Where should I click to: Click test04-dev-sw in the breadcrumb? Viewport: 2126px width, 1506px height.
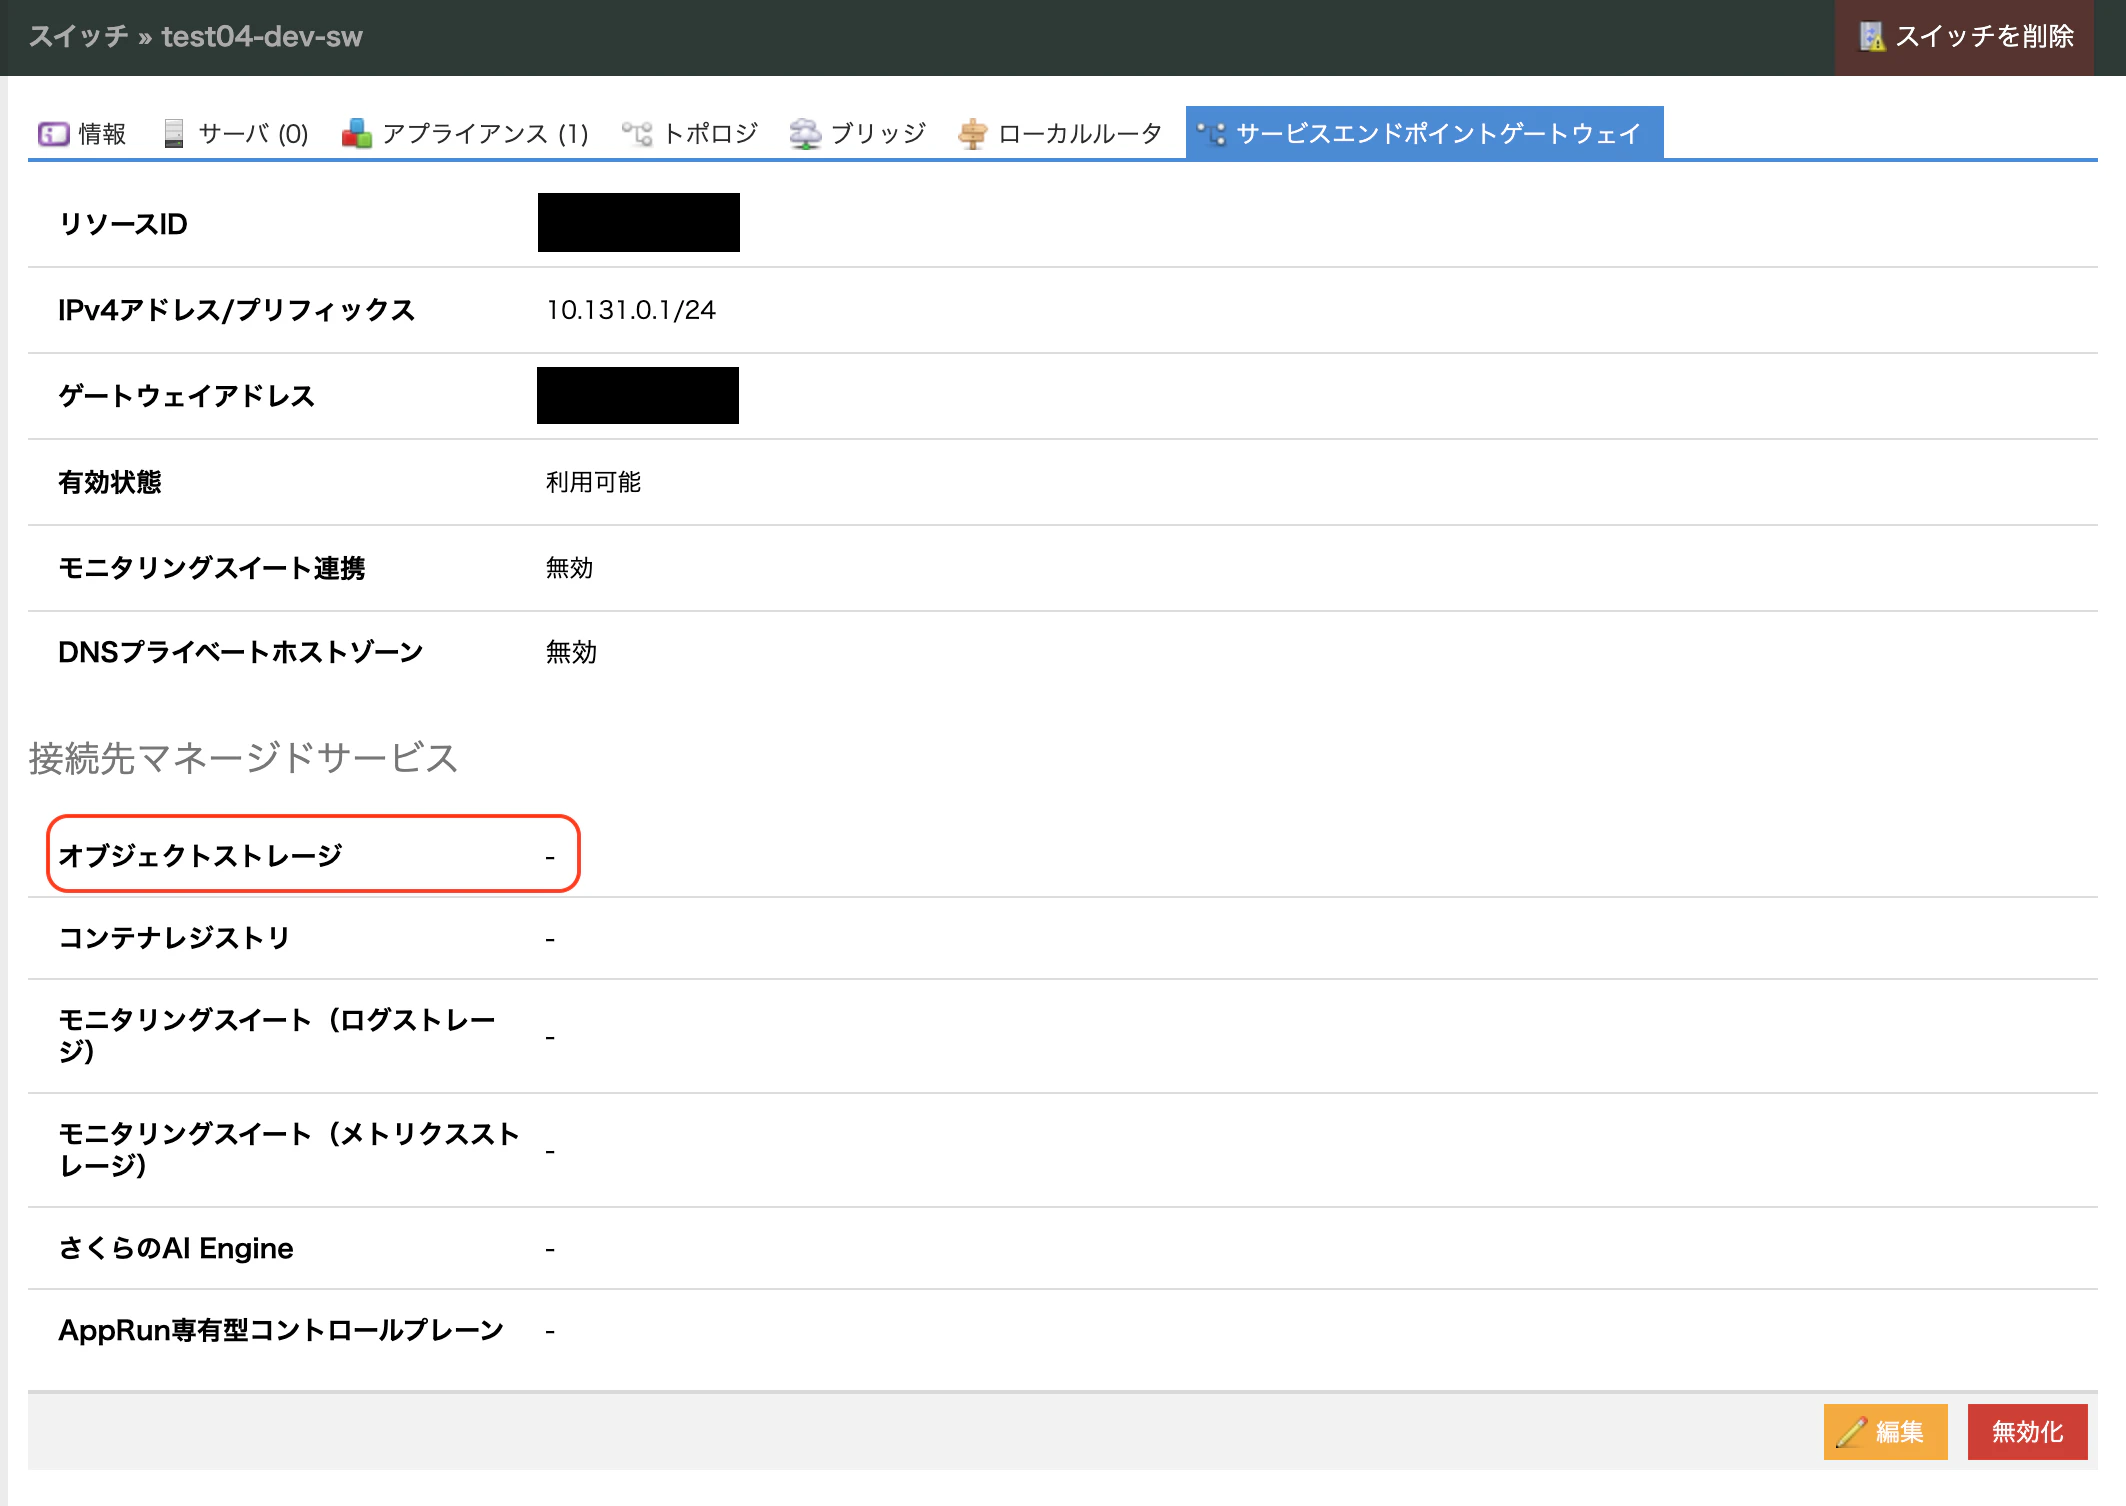tap(262, 37)
